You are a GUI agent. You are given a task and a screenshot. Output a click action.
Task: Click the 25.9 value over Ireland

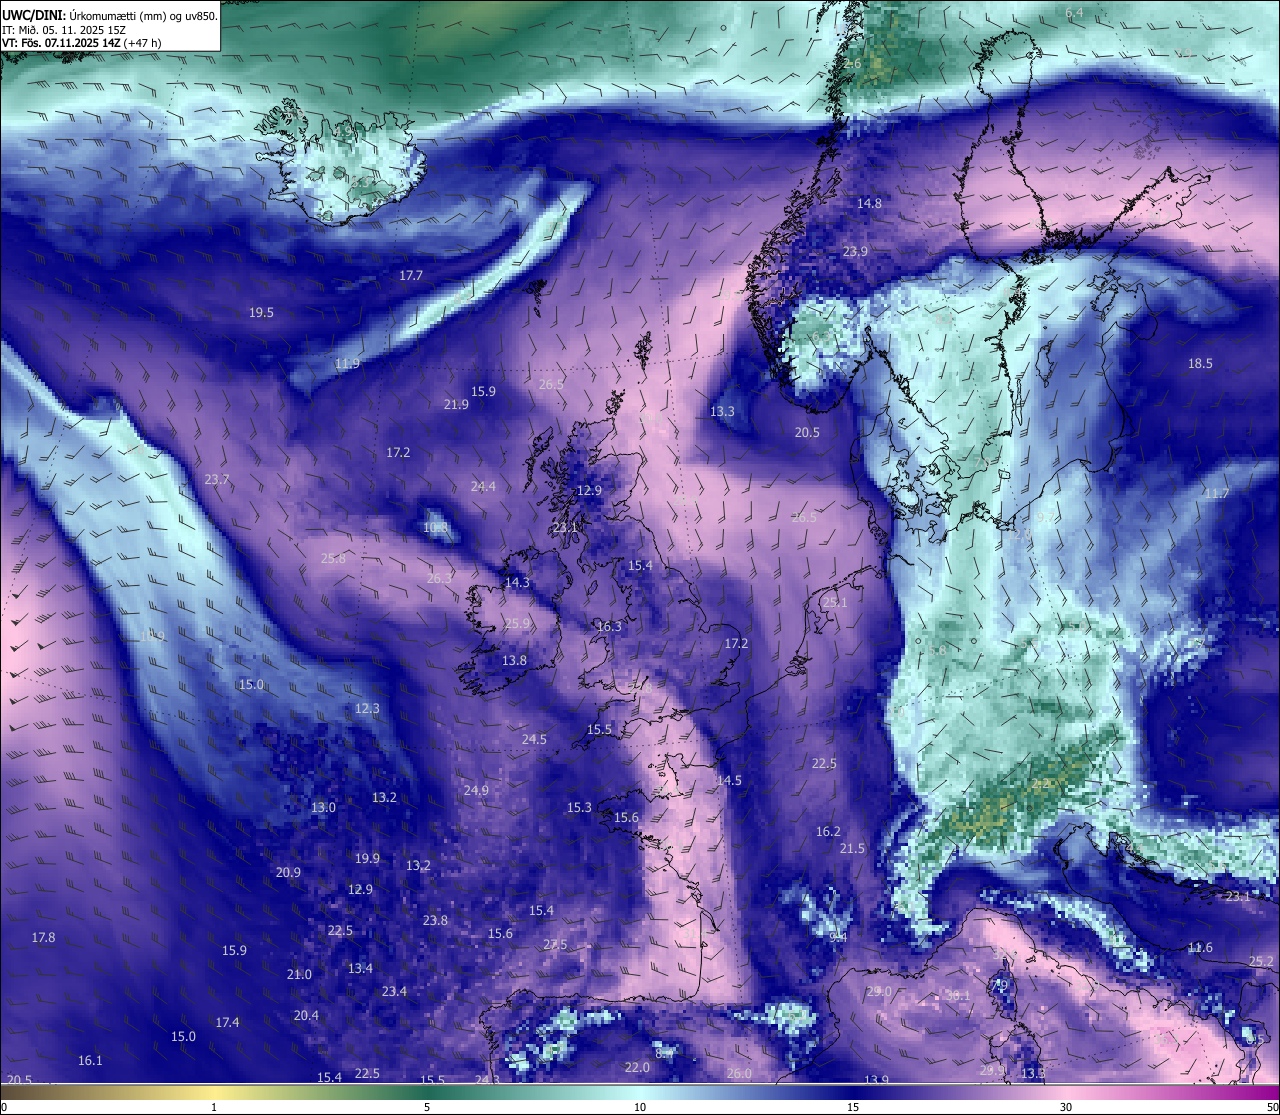click(517, 624)
